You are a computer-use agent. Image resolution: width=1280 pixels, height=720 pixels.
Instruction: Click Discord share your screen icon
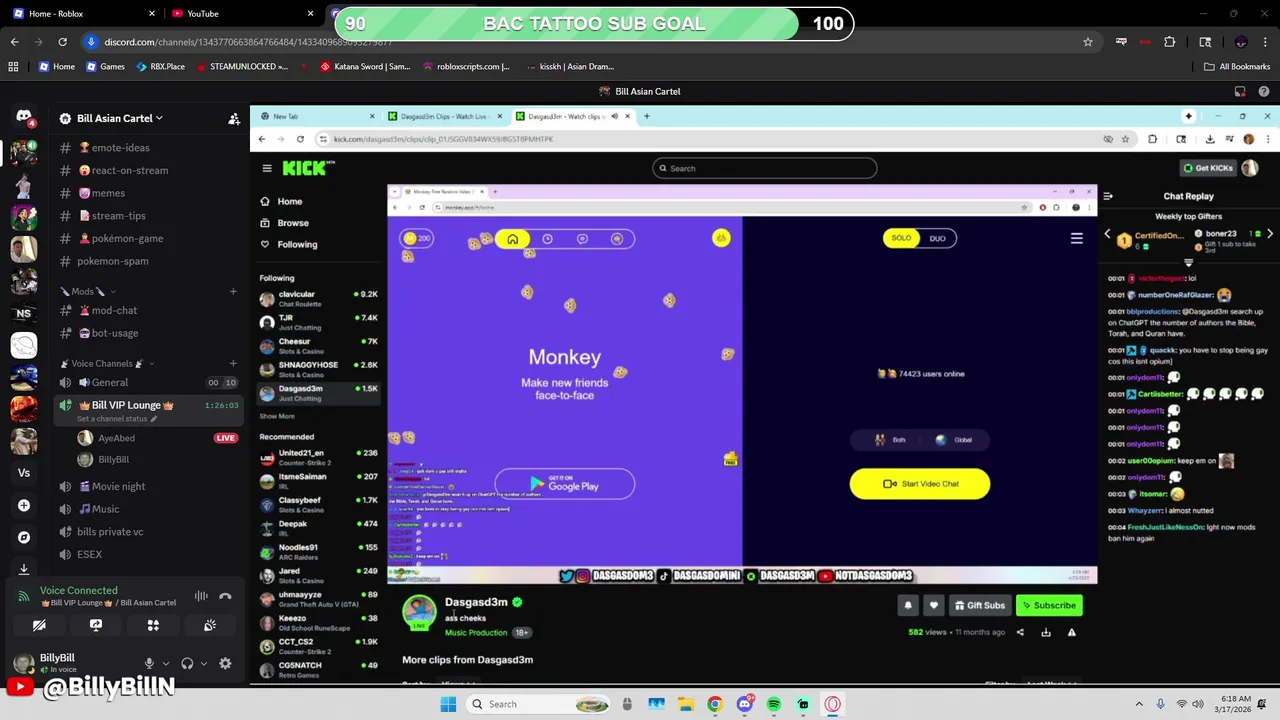click(x=96, y=625)
